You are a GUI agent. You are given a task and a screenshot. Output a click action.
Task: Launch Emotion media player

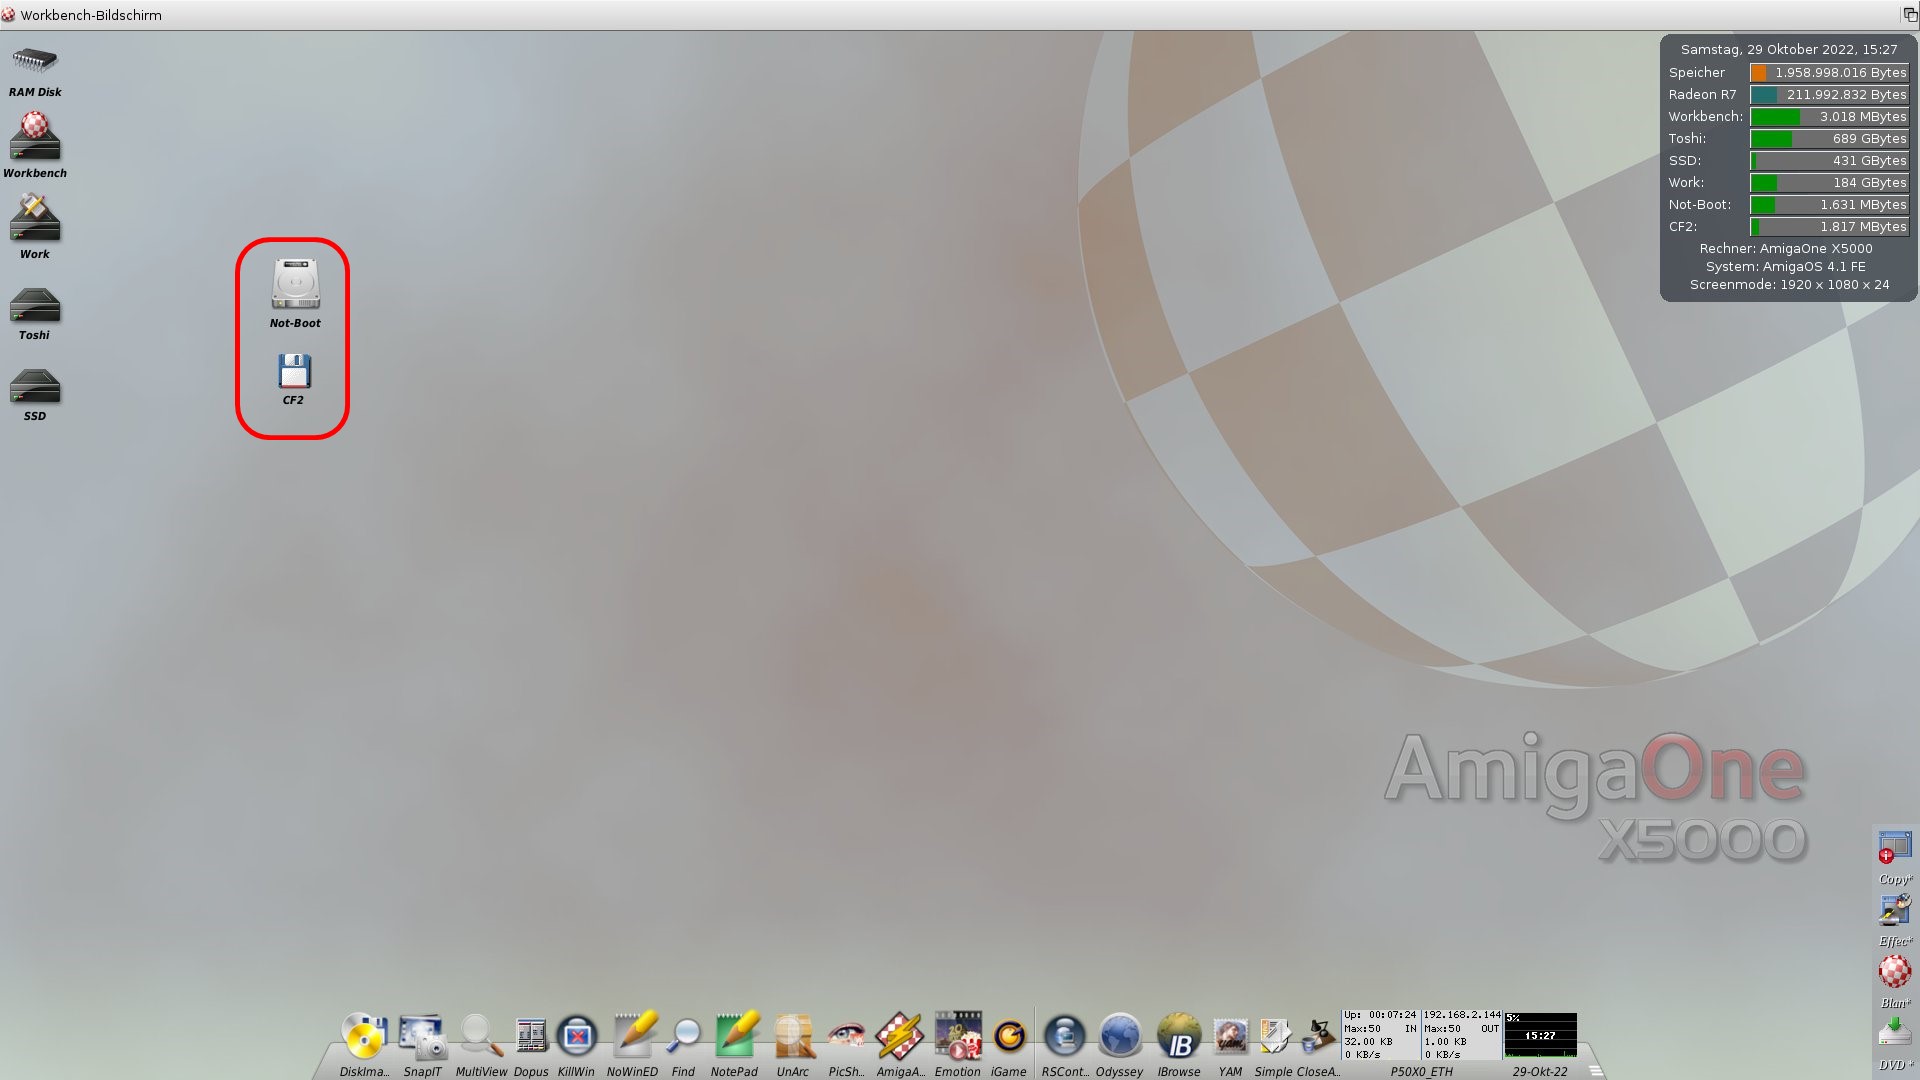tap(957, 1036)
